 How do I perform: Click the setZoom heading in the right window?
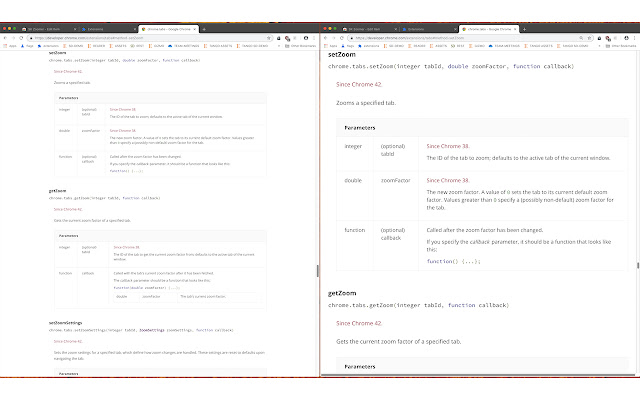pos(342,54)
